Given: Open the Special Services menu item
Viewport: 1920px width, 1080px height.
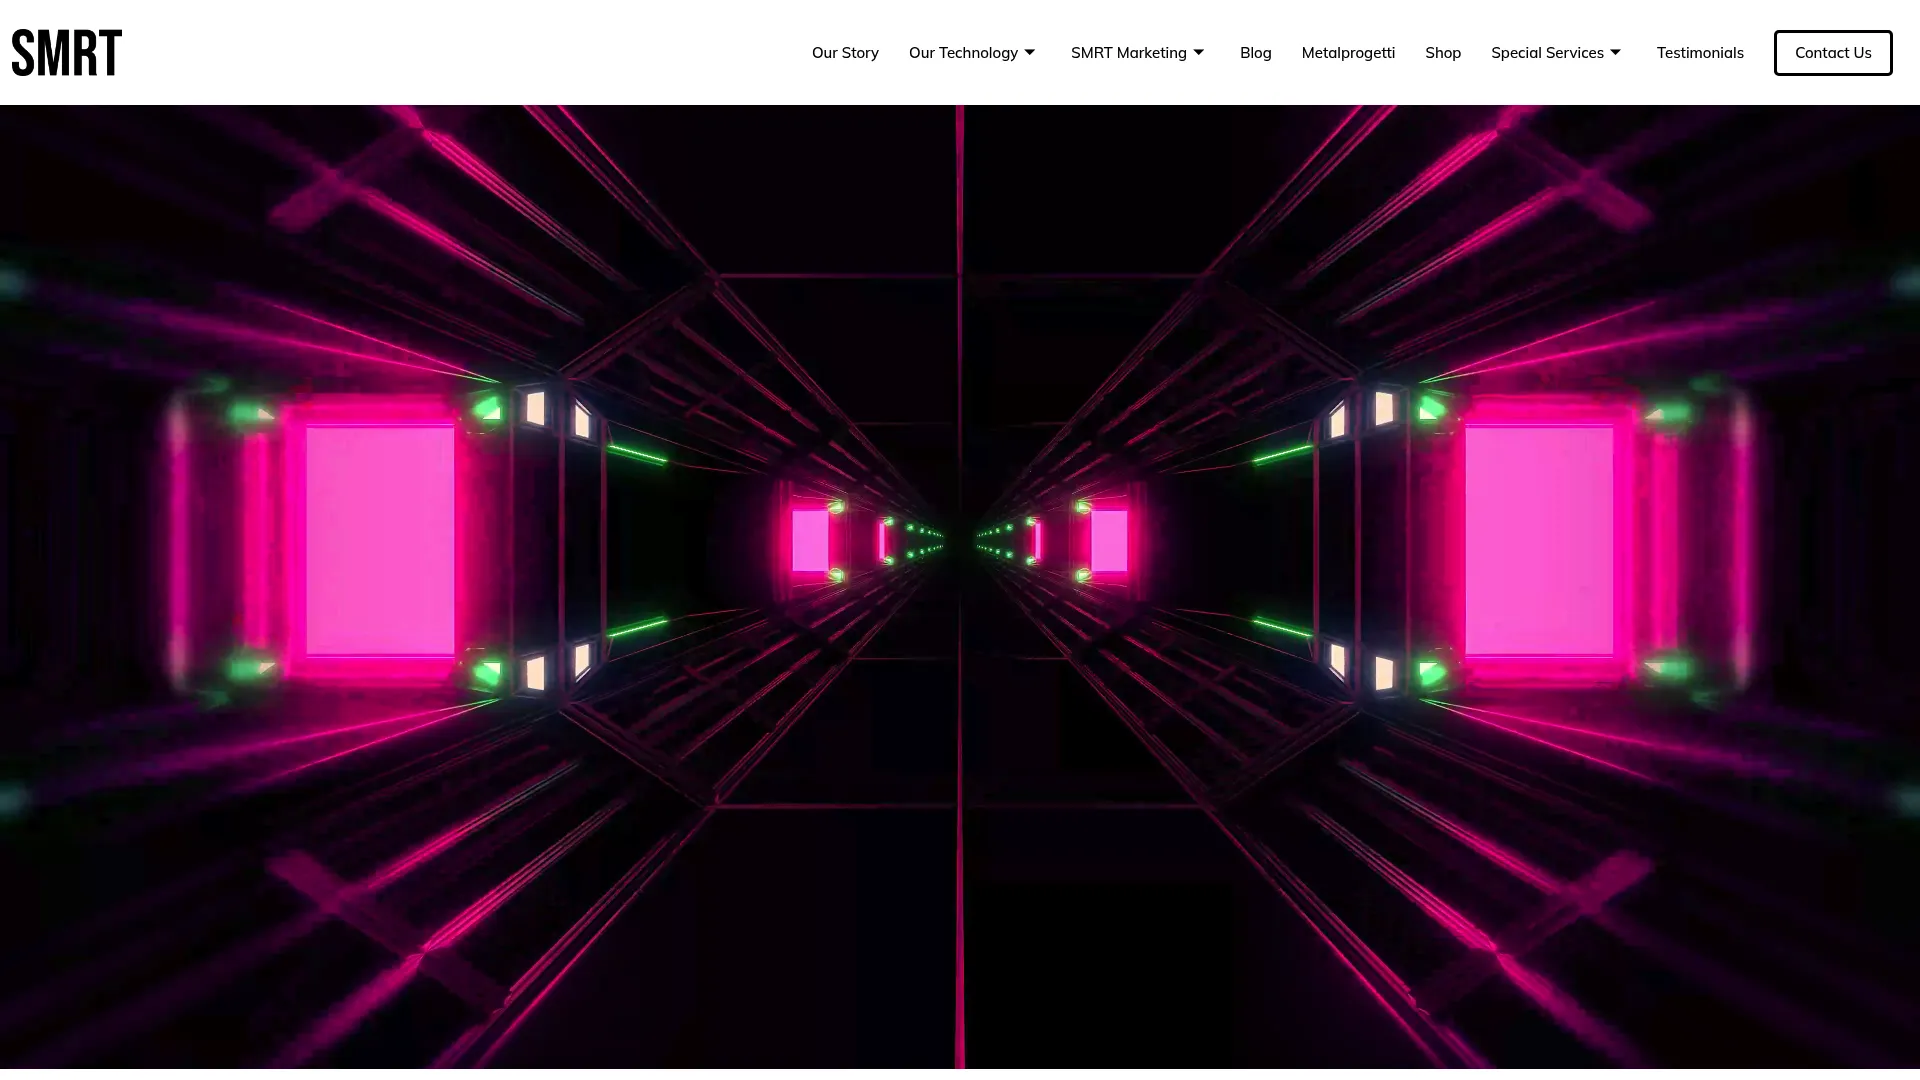Looking at the screenshot, I should click(x=1547, y=53).
